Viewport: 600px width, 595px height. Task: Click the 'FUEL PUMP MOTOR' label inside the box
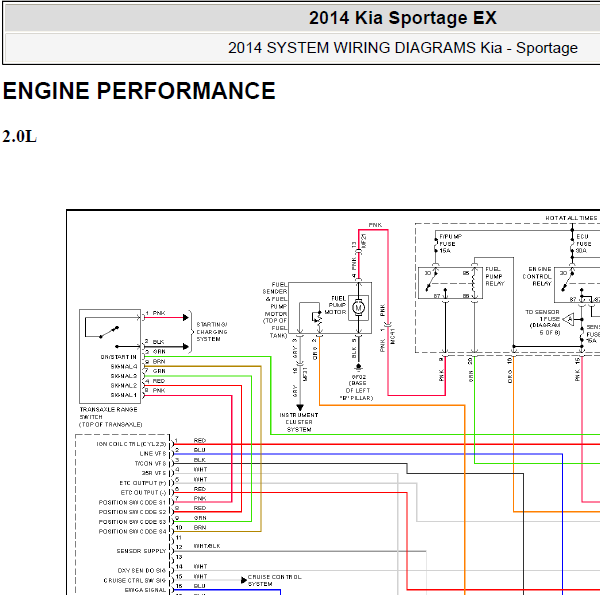click(336, 305)
